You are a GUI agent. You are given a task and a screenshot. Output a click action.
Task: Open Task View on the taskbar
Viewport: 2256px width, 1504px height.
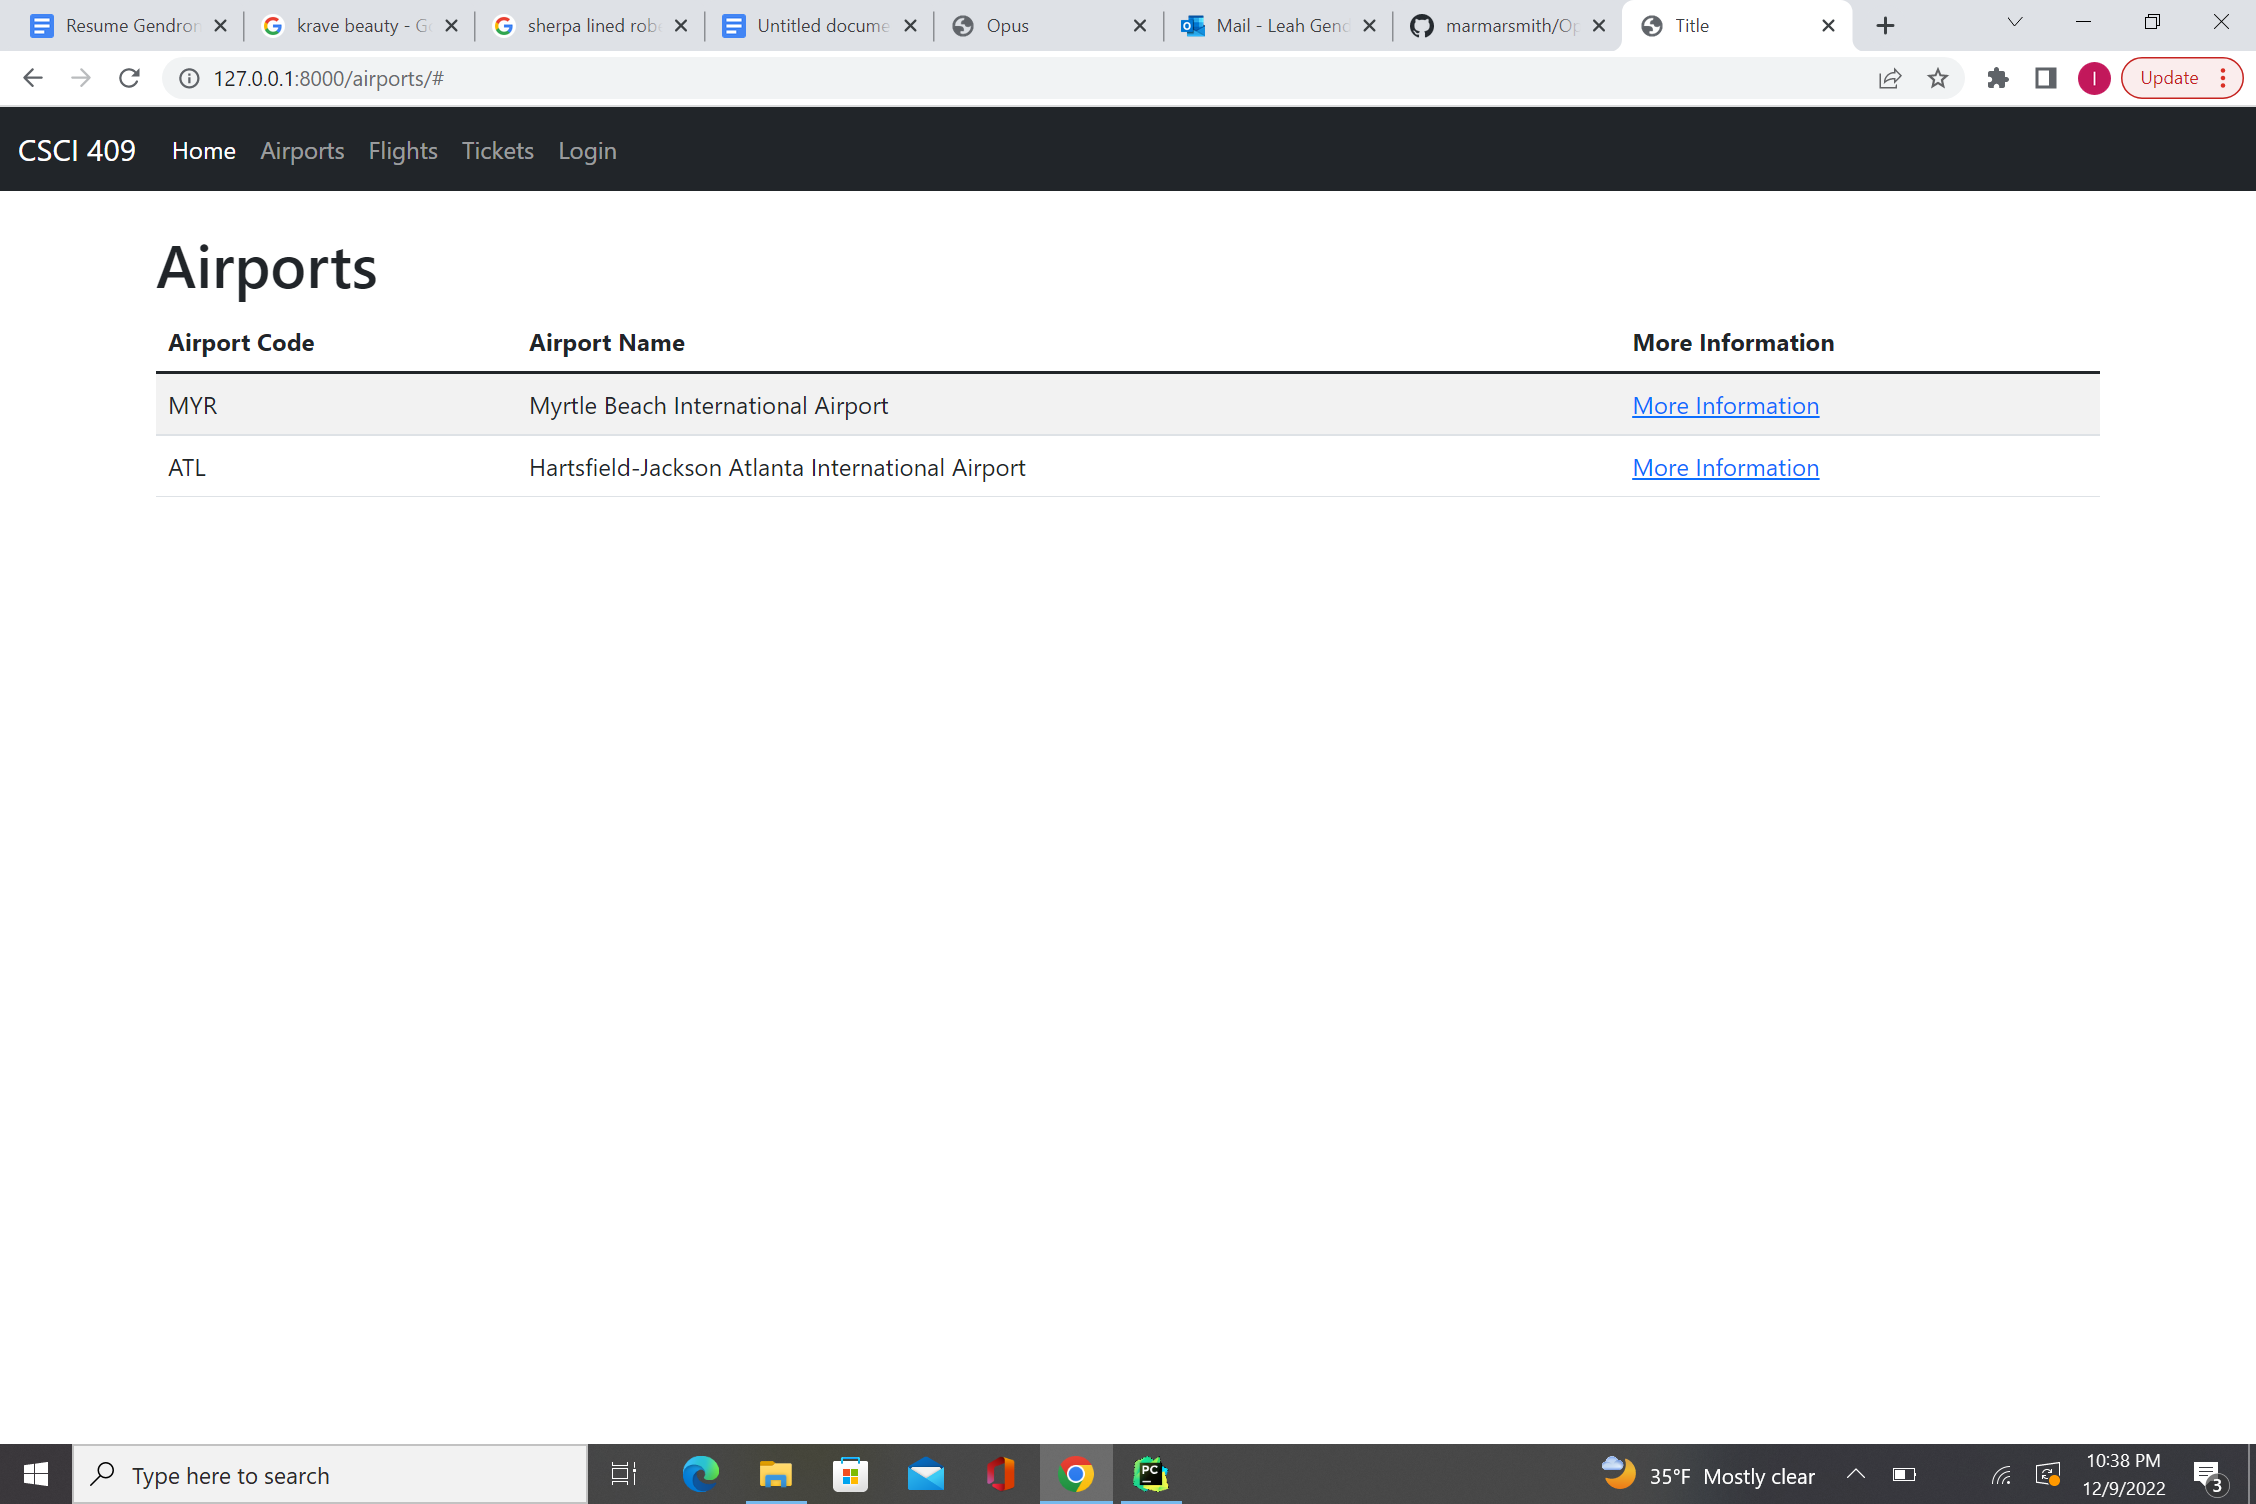(x=624, y=1474)
